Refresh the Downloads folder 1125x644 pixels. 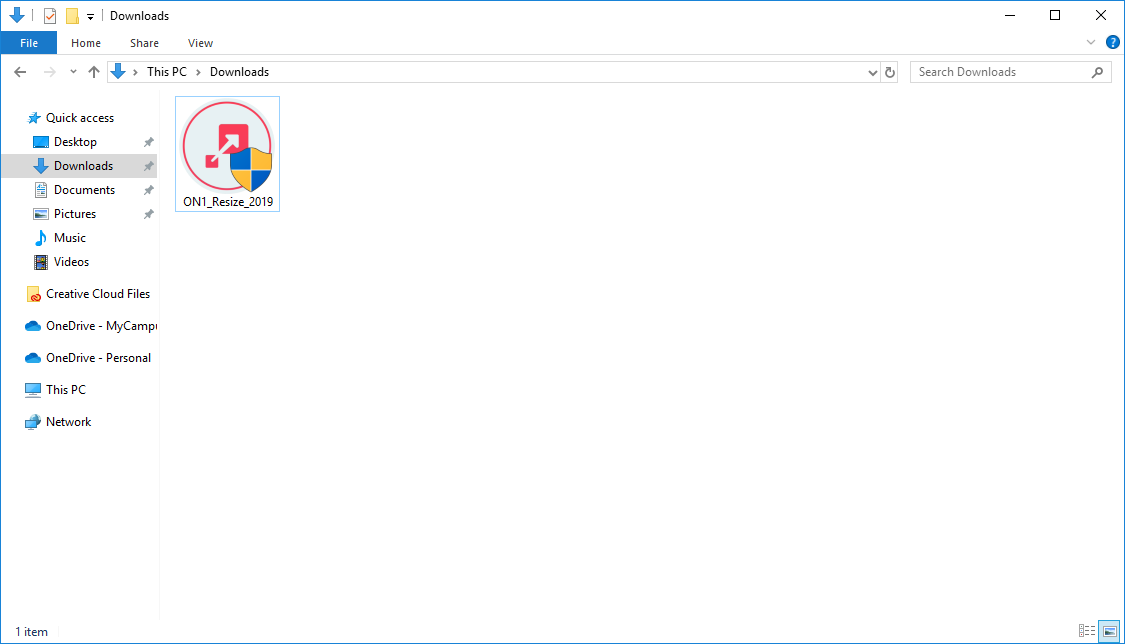(x=890, y=72)
